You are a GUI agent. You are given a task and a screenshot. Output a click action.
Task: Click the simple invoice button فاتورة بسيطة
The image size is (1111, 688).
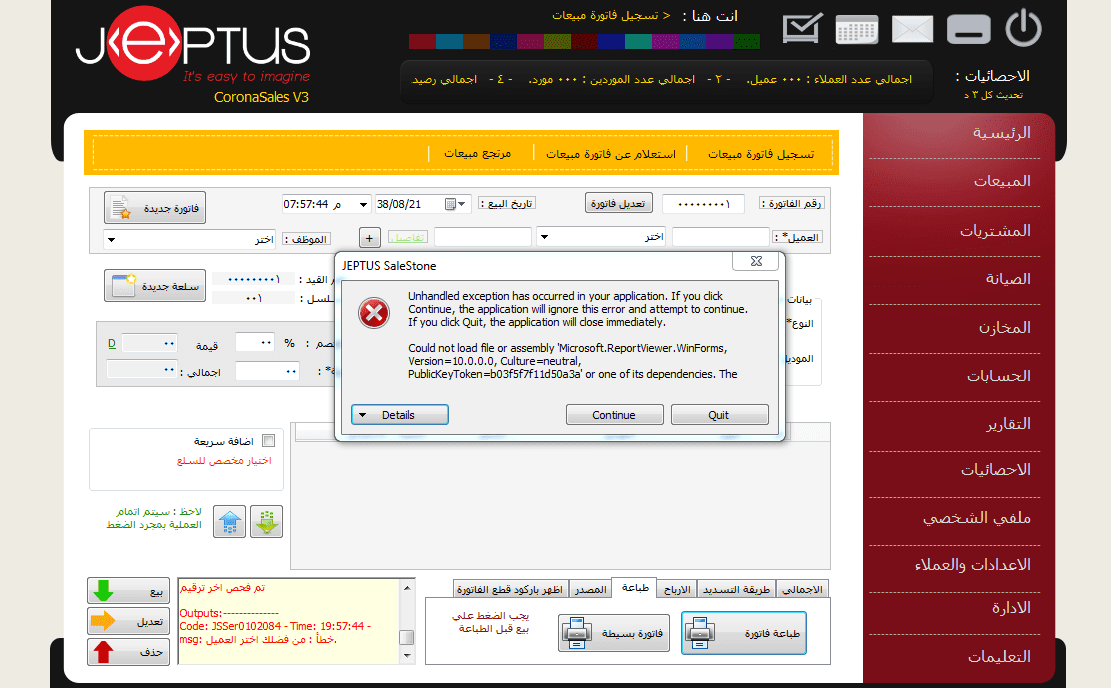614,633
